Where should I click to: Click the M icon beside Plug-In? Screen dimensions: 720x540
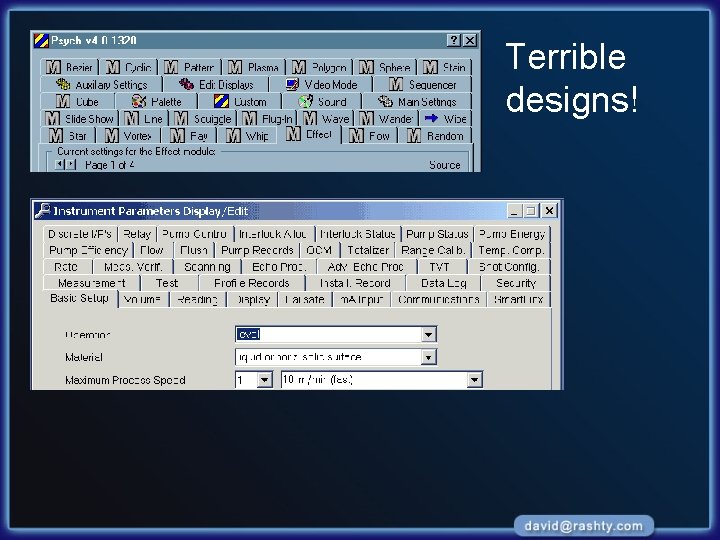click(249, 118)
